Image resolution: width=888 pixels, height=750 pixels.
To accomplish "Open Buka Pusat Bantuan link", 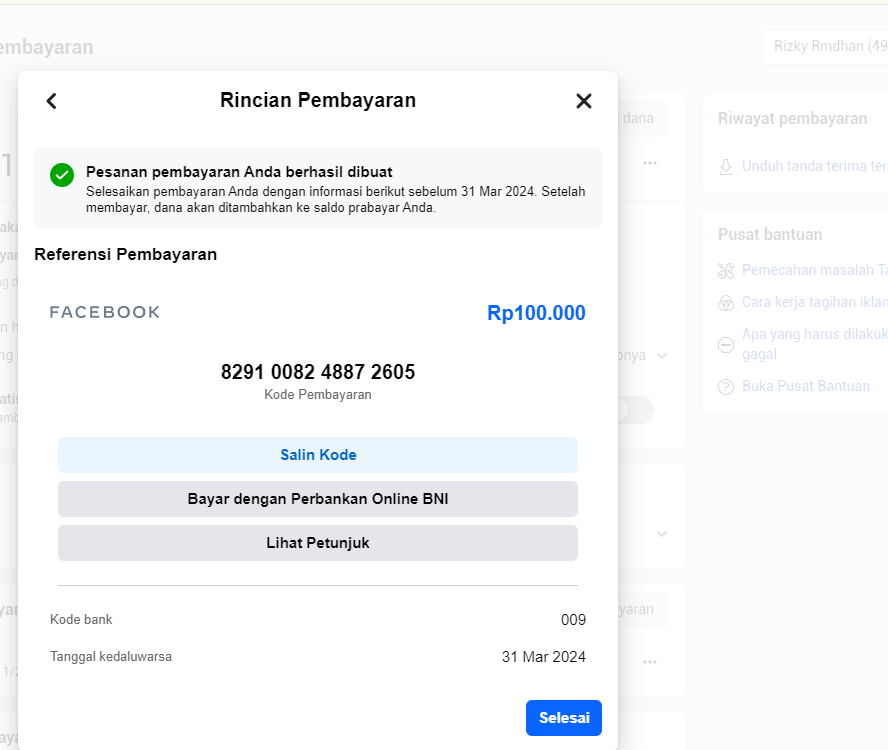I will tap(806, 386).
